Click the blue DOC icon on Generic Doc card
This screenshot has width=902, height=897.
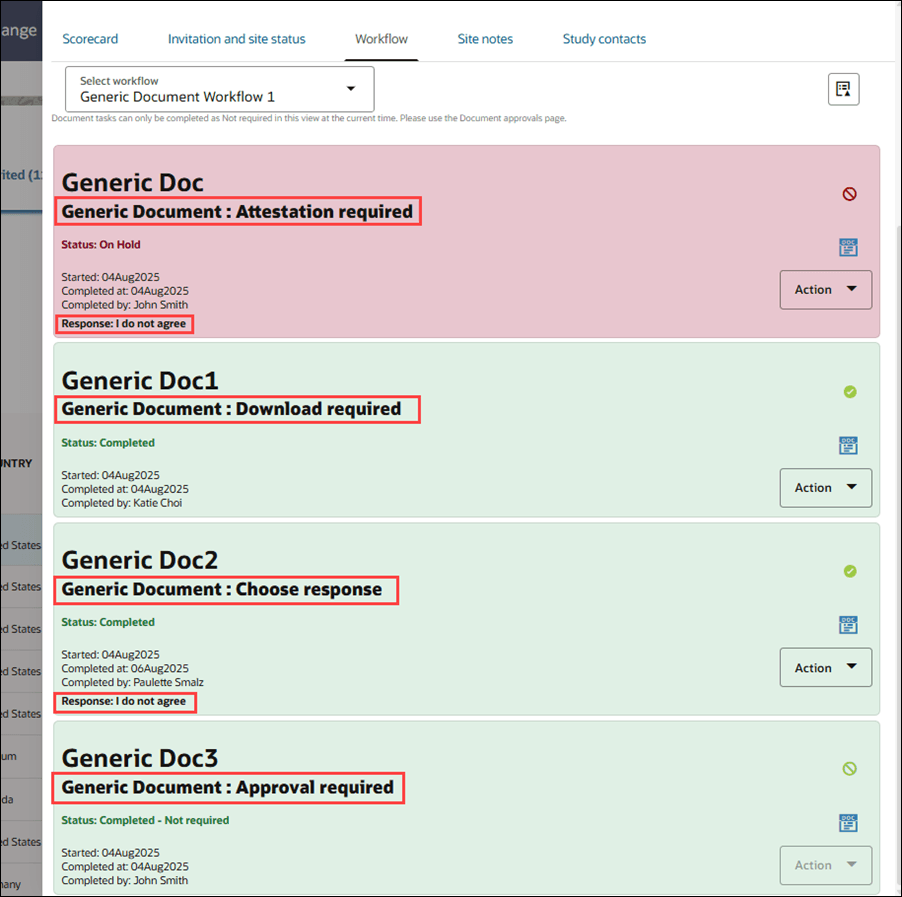click(848, 247)
